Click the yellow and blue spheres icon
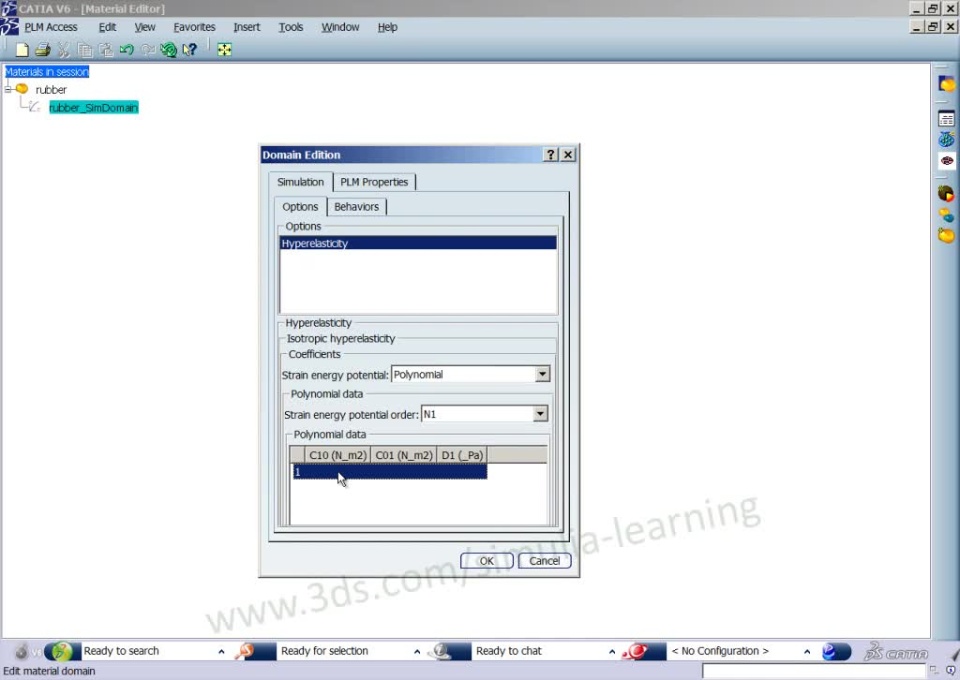The image size is (960, 680). 947,215
